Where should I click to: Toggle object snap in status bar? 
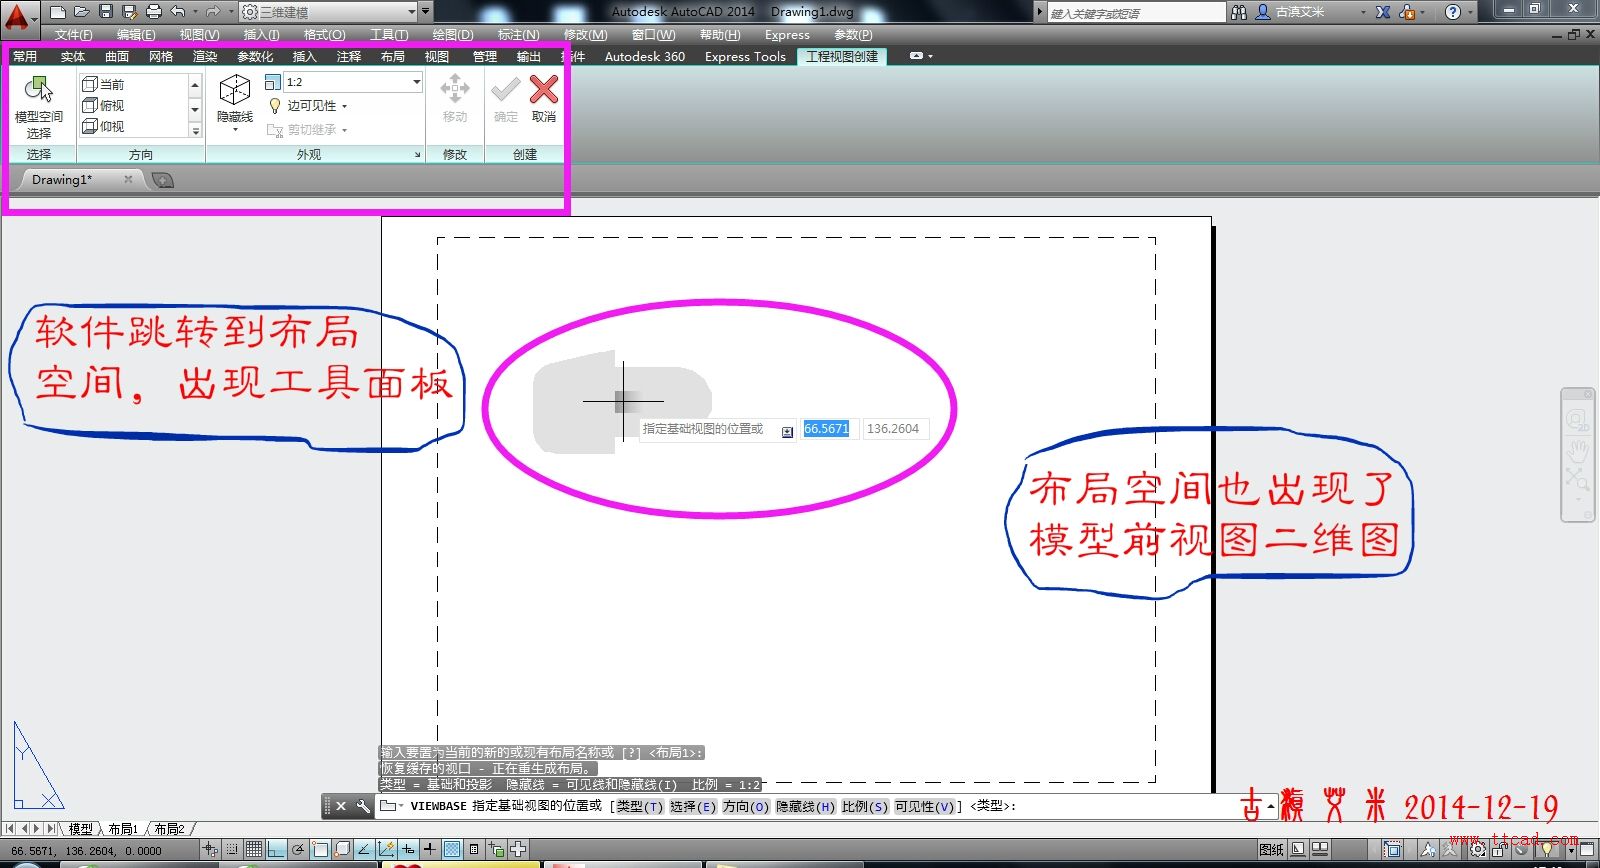(x=320, y=850)
